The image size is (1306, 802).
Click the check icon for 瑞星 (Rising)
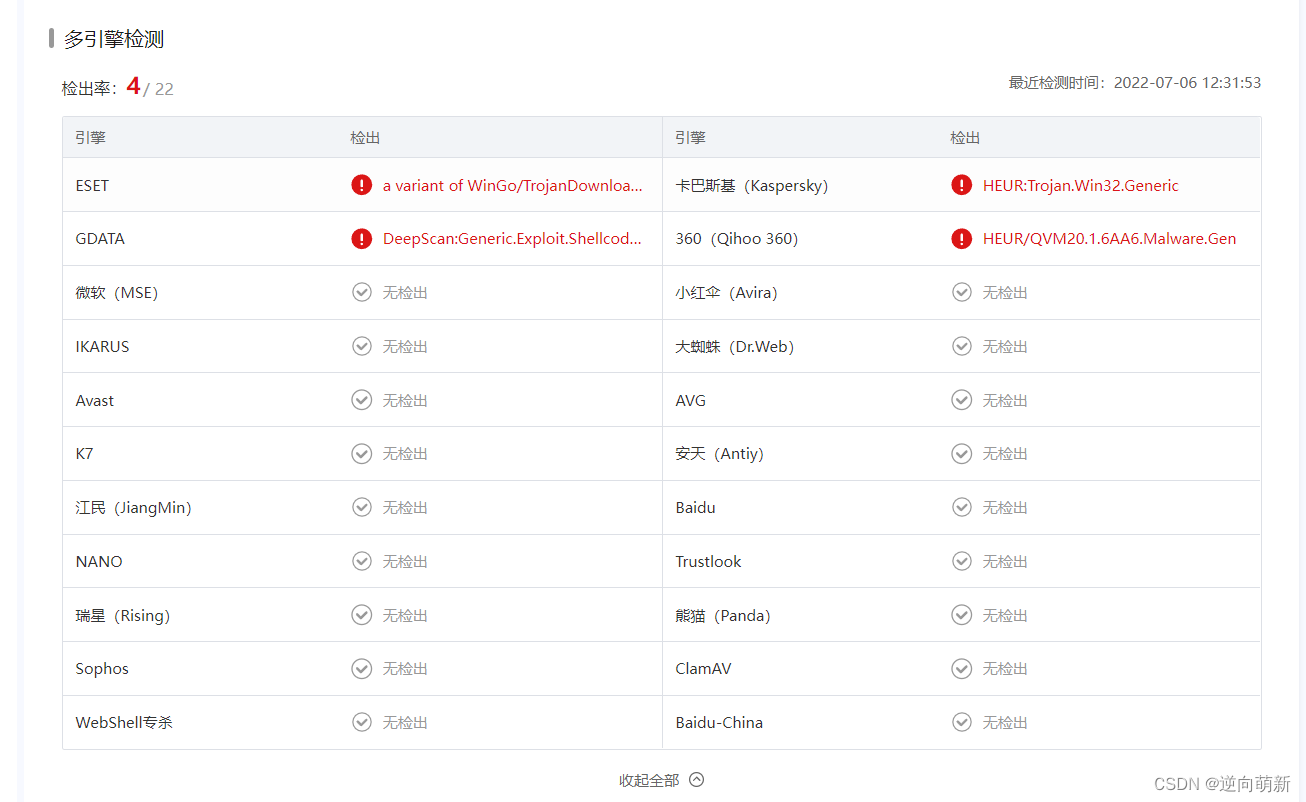(362, 615)
